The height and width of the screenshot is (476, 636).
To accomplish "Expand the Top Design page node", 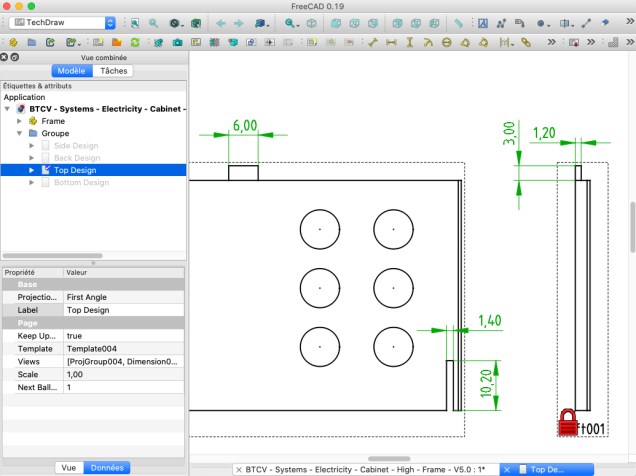I will pyautogui.click(x=31, y=170).
